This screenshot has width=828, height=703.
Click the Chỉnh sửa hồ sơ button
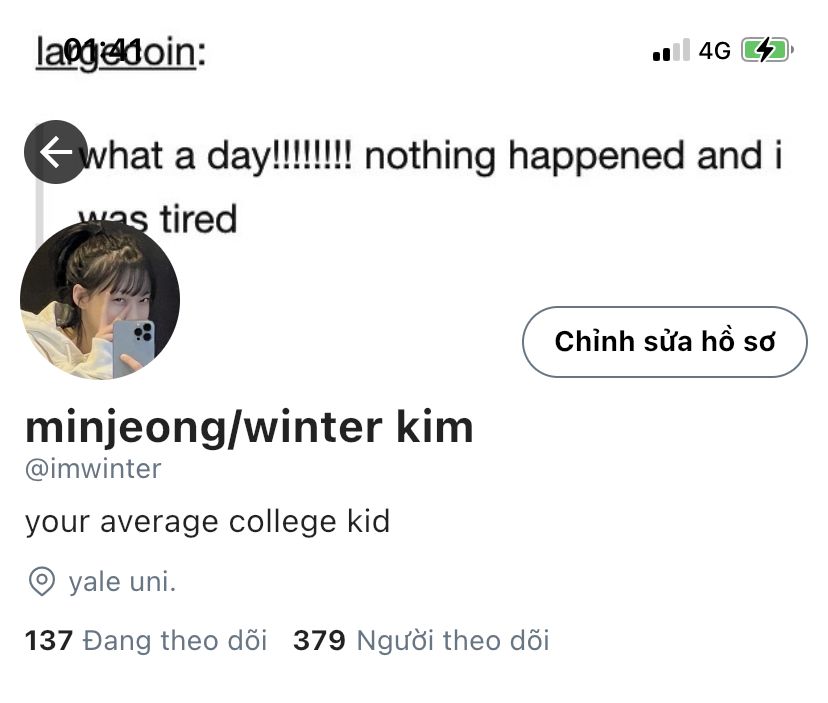click(x=665, y=342)
